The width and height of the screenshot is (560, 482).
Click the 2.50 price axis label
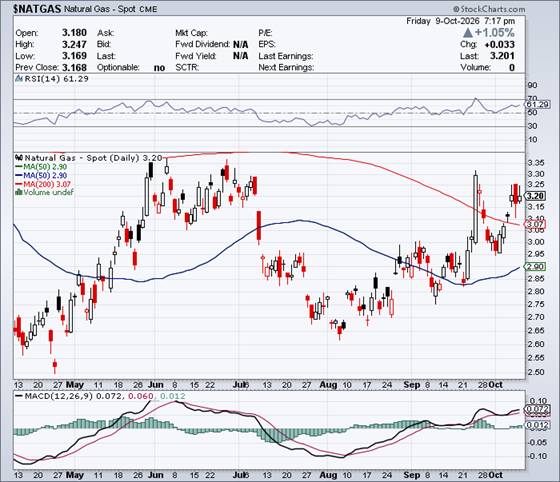click(x=536, y=372)
